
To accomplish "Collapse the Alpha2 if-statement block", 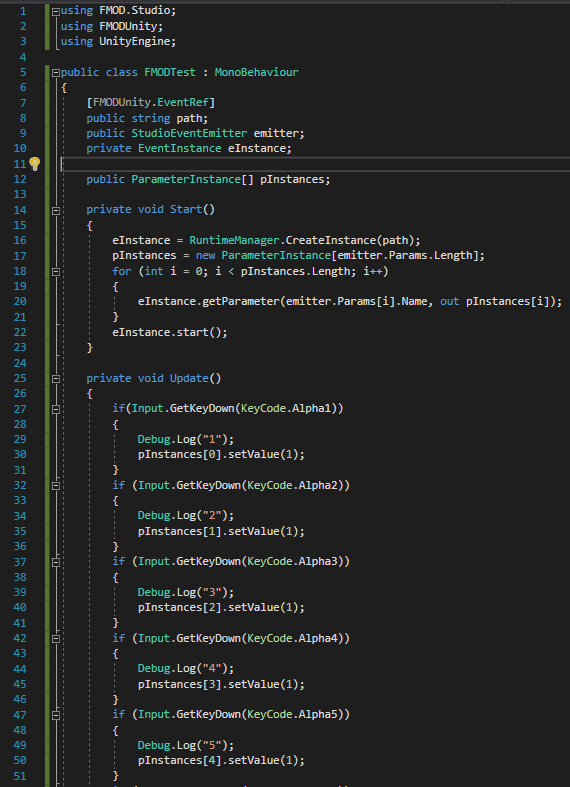I will coord(56,486).
